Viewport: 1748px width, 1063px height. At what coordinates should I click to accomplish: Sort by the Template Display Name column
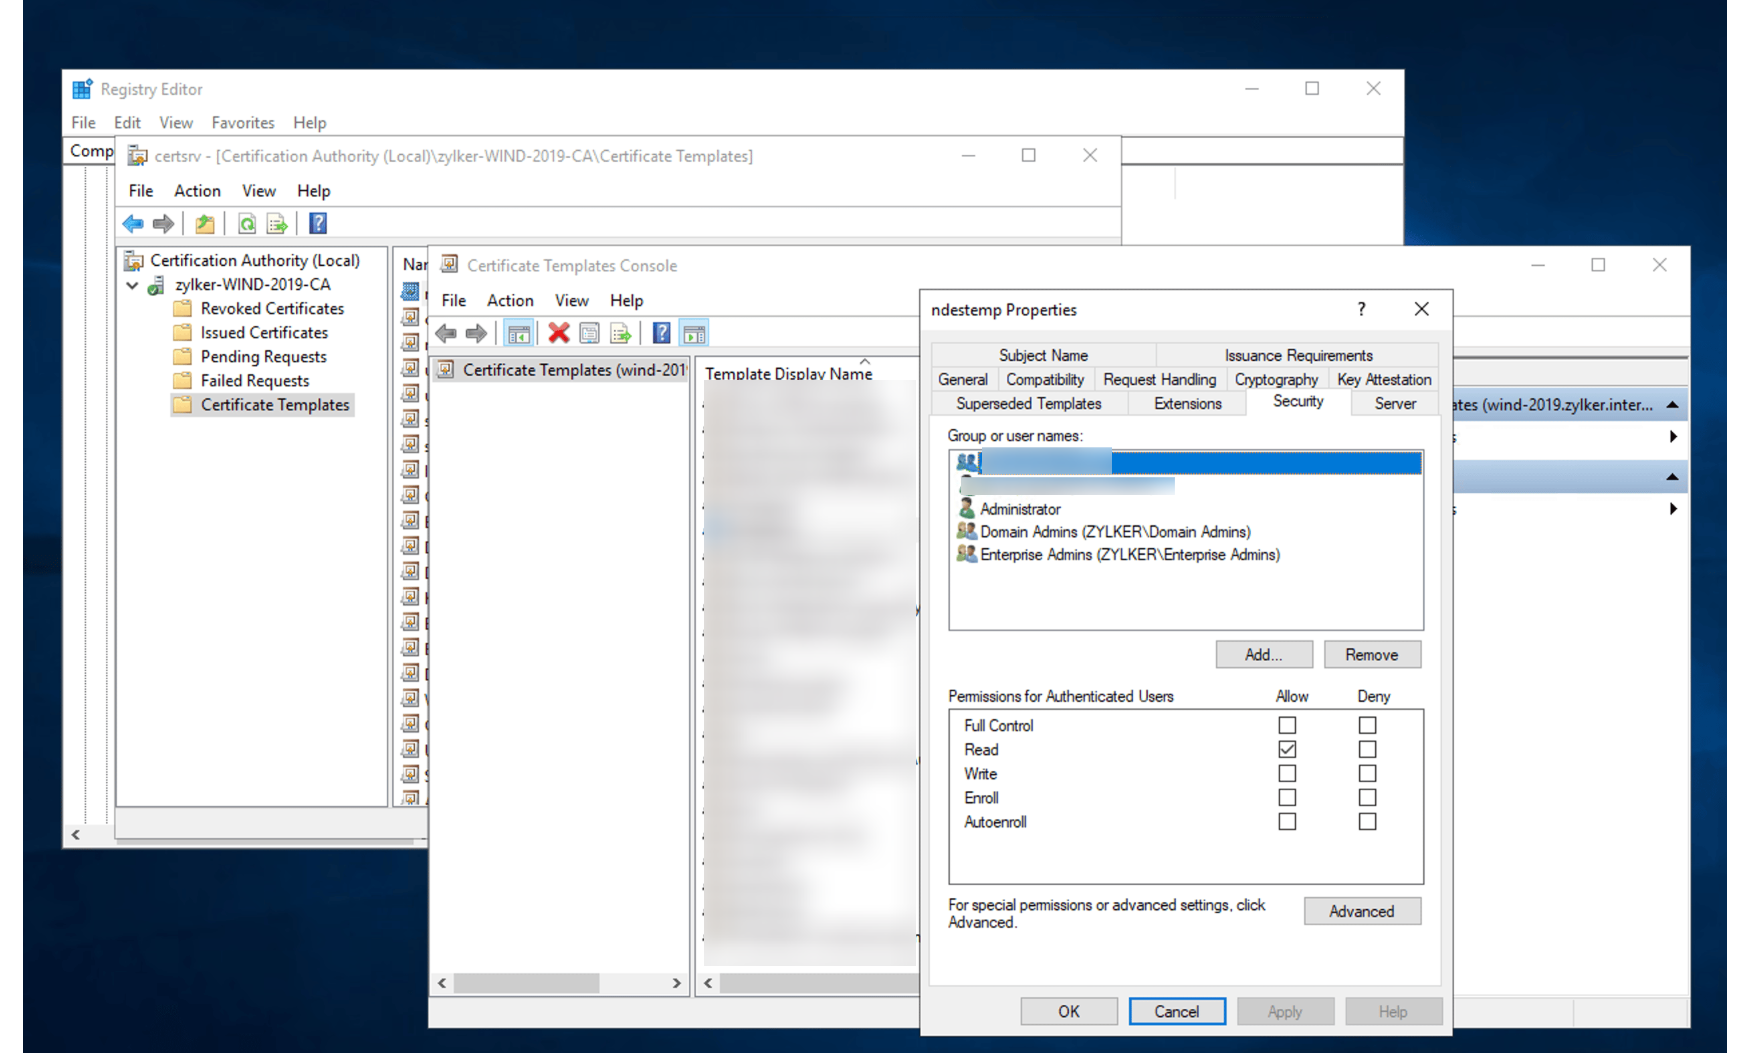788,374
